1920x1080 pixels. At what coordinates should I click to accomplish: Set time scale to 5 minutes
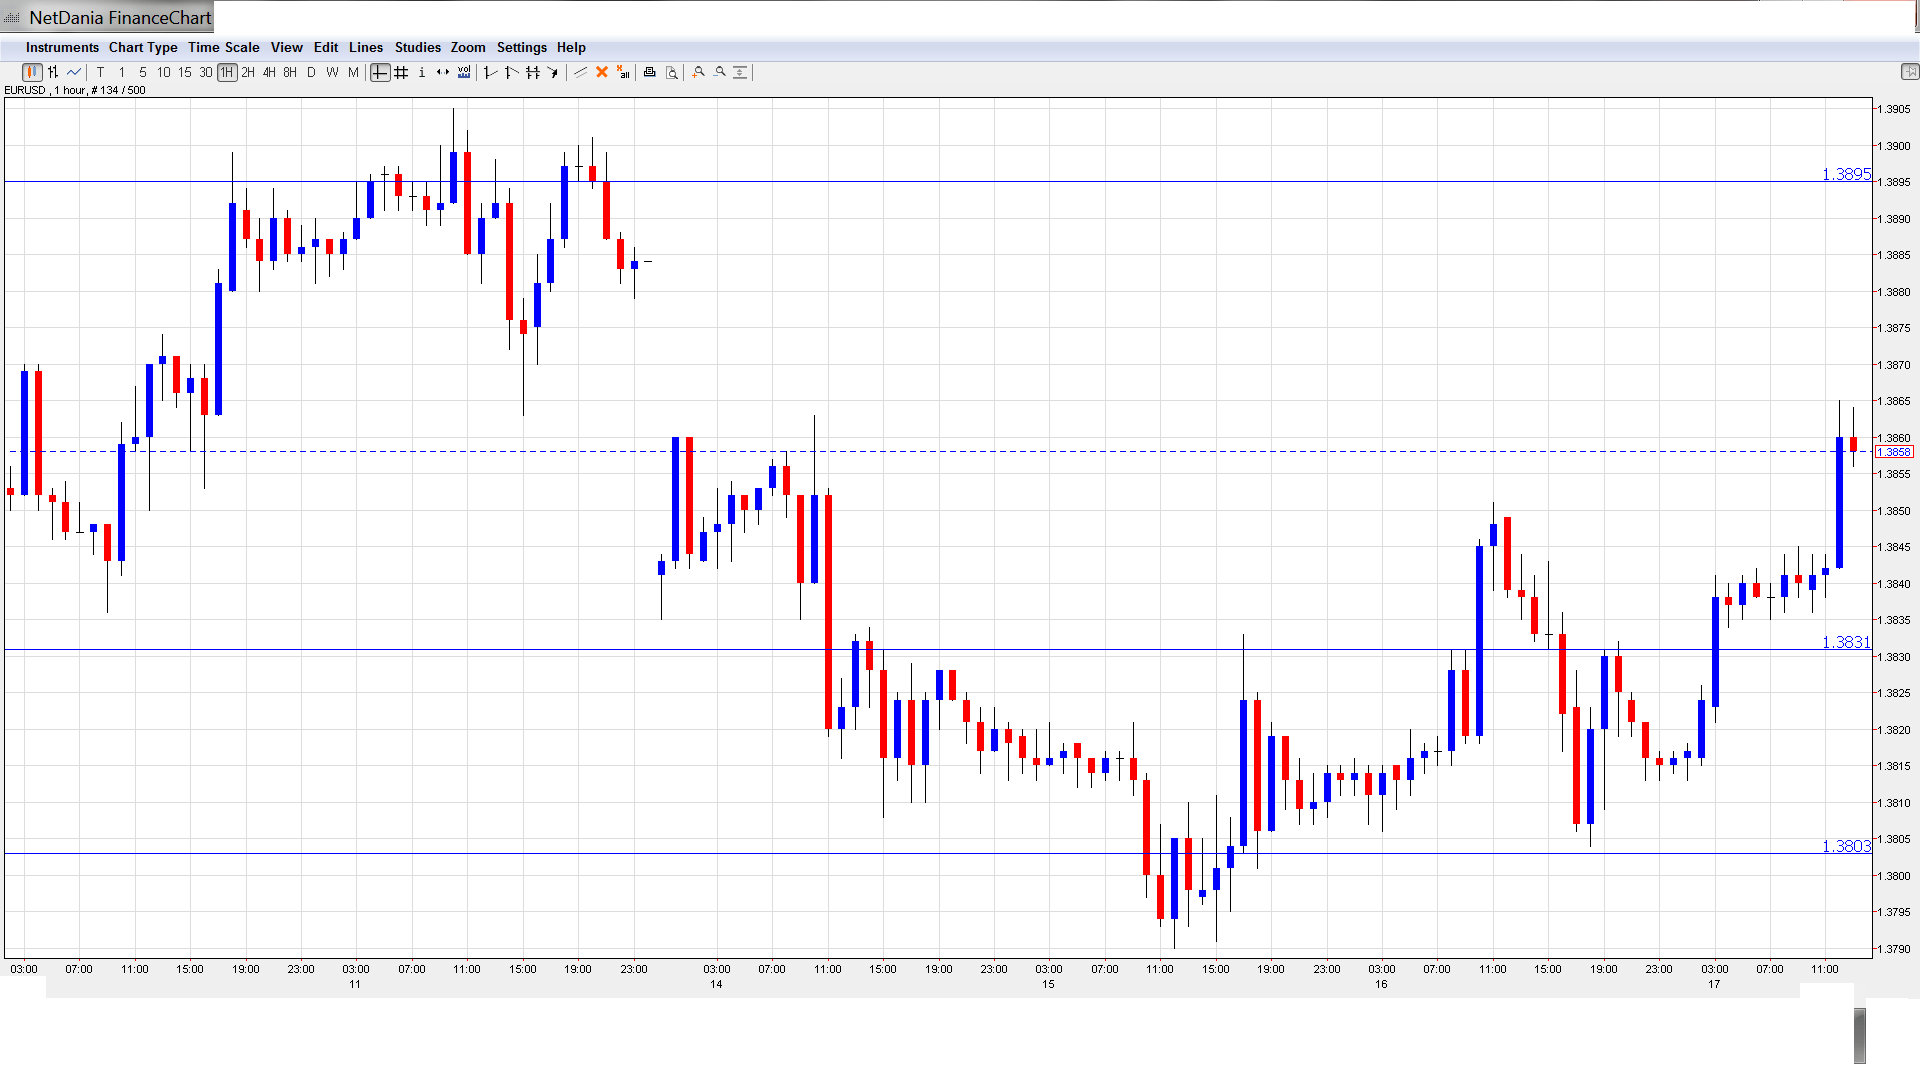click(x=143, y=72)
